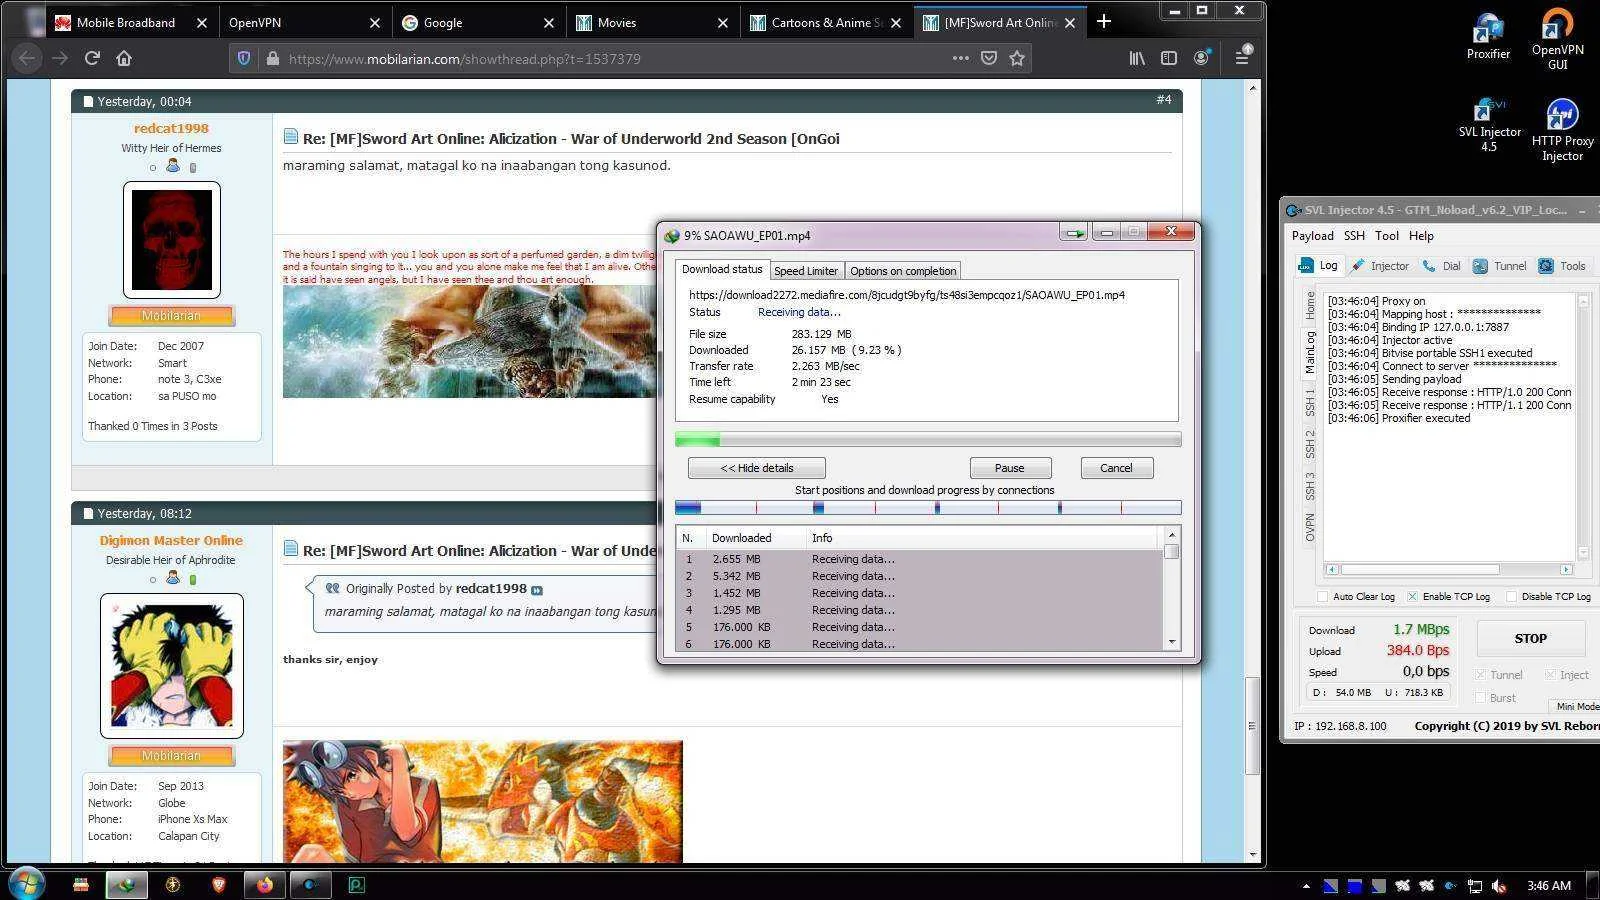The height and width of the screenshot is (900, 1600).
Task: Toggle Burst checkbox in SVL Injector
Action: (1480, 698)
